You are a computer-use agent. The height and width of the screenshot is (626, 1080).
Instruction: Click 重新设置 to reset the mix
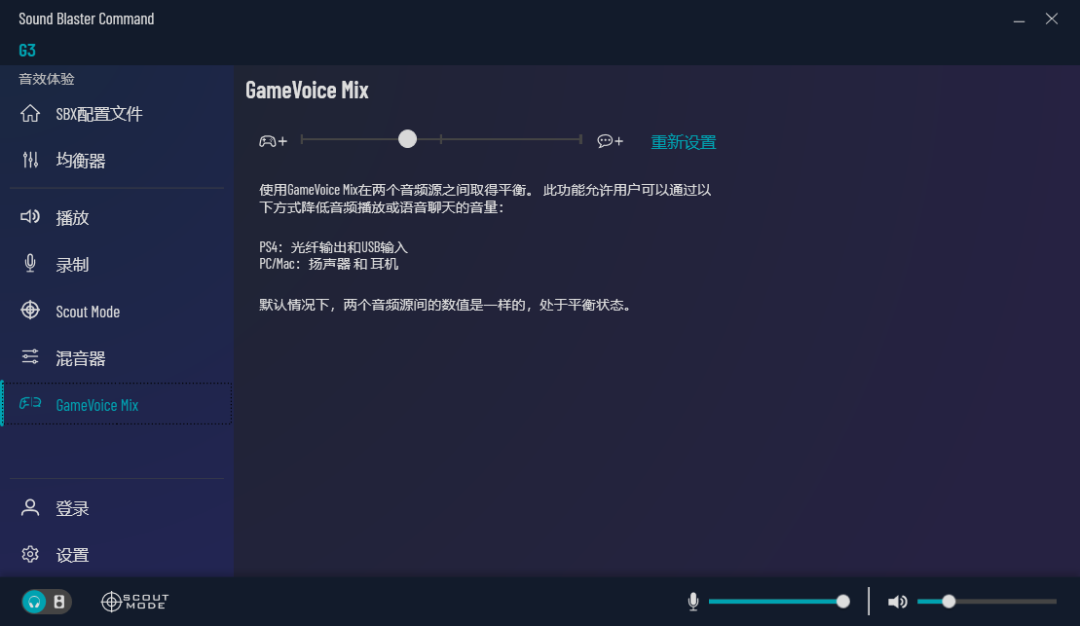pyautogui.click(x=683, y=142)
